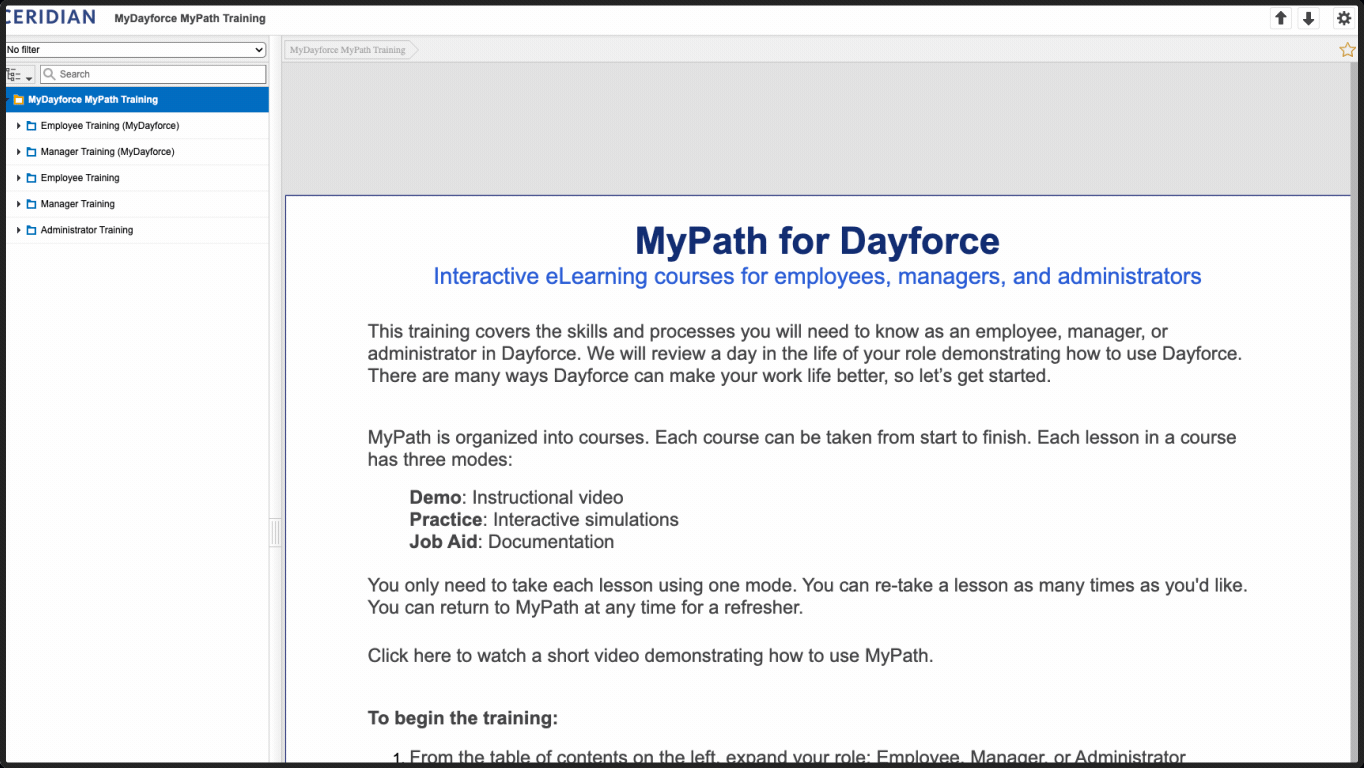Open the No filter dropdown
The image size is (1364, 768).
[x=136, y=50]
